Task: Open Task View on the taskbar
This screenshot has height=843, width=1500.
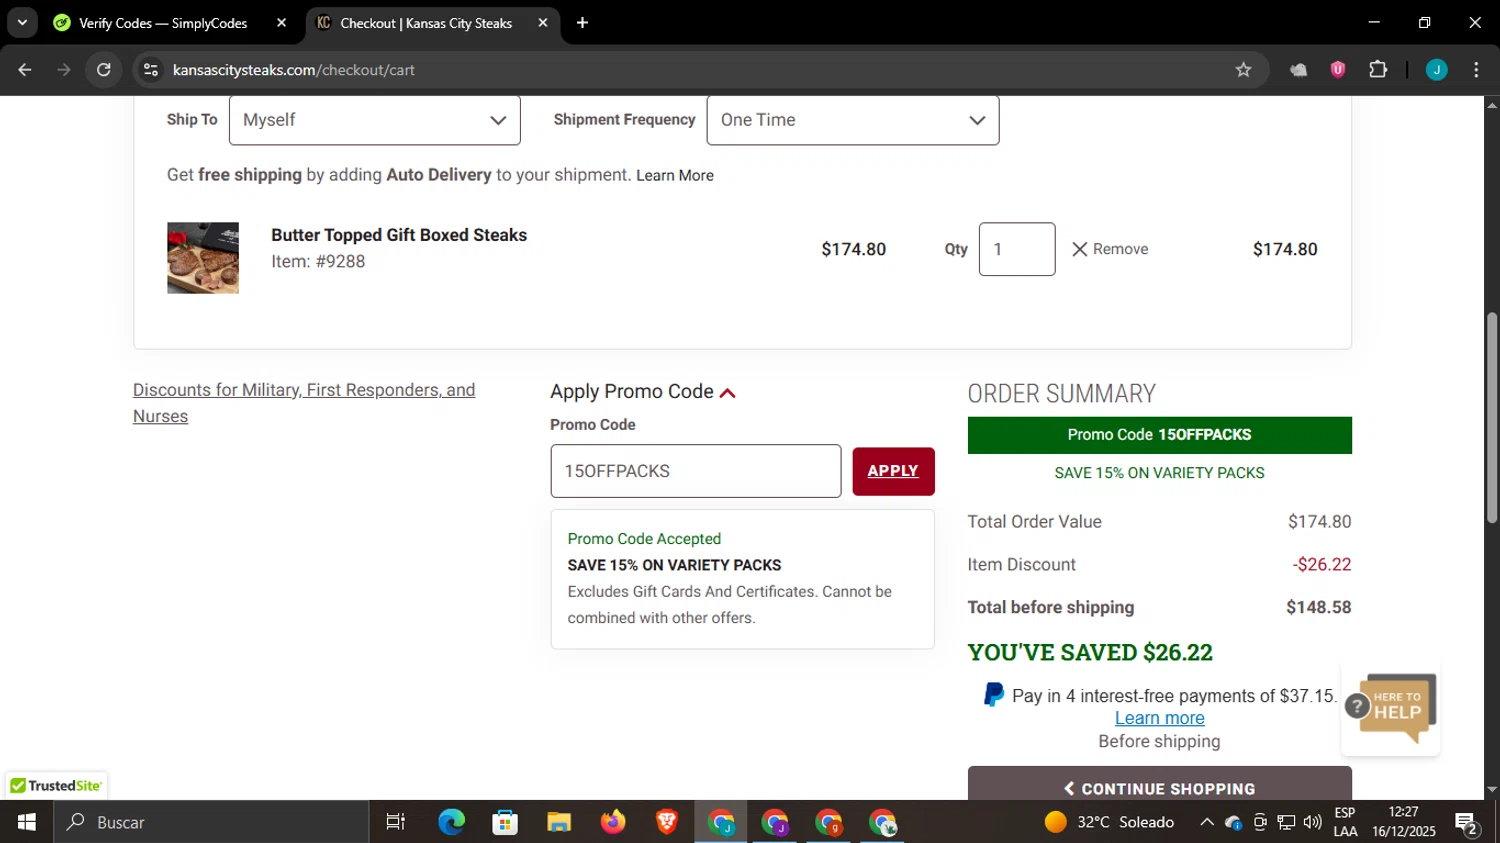Action: [396, 822]
